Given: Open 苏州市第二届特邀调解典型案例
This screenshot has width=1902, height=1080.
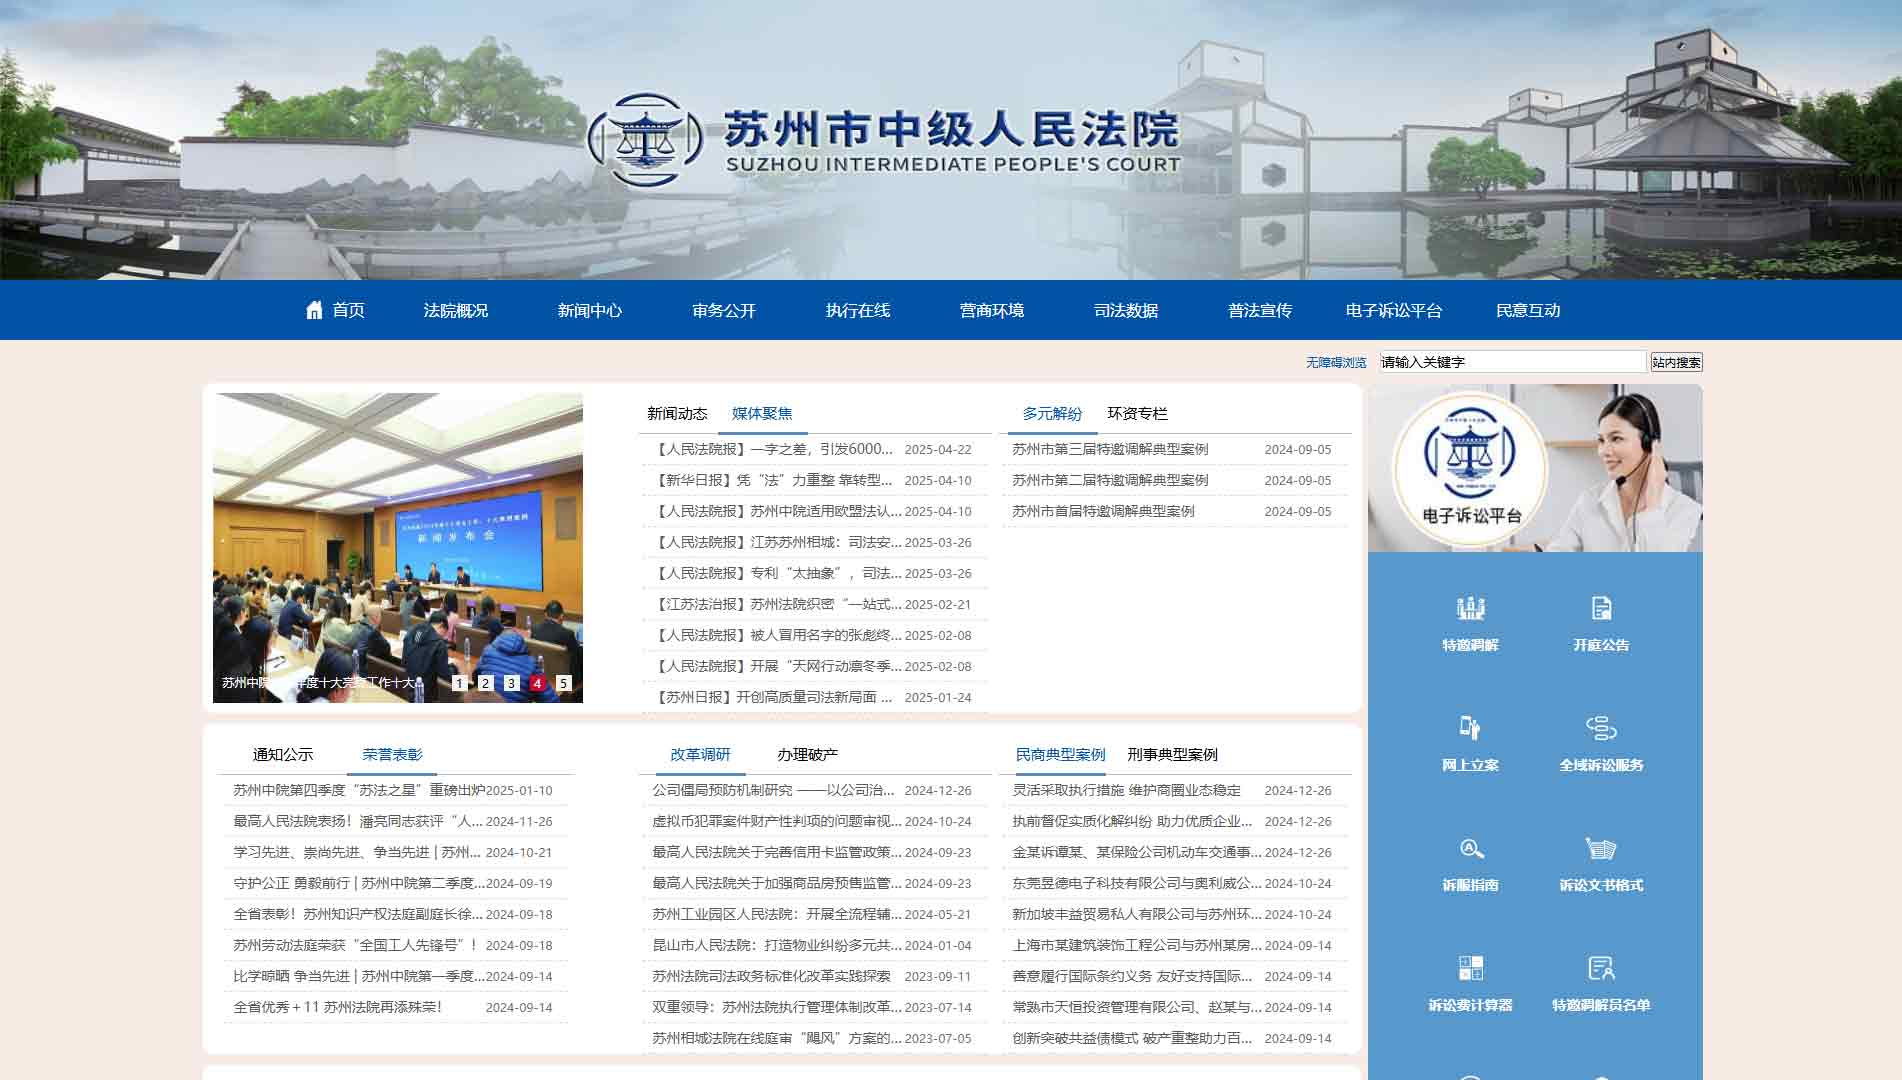Looking at the screenshot, I should pyautogui.click(x=1110, y=480).
